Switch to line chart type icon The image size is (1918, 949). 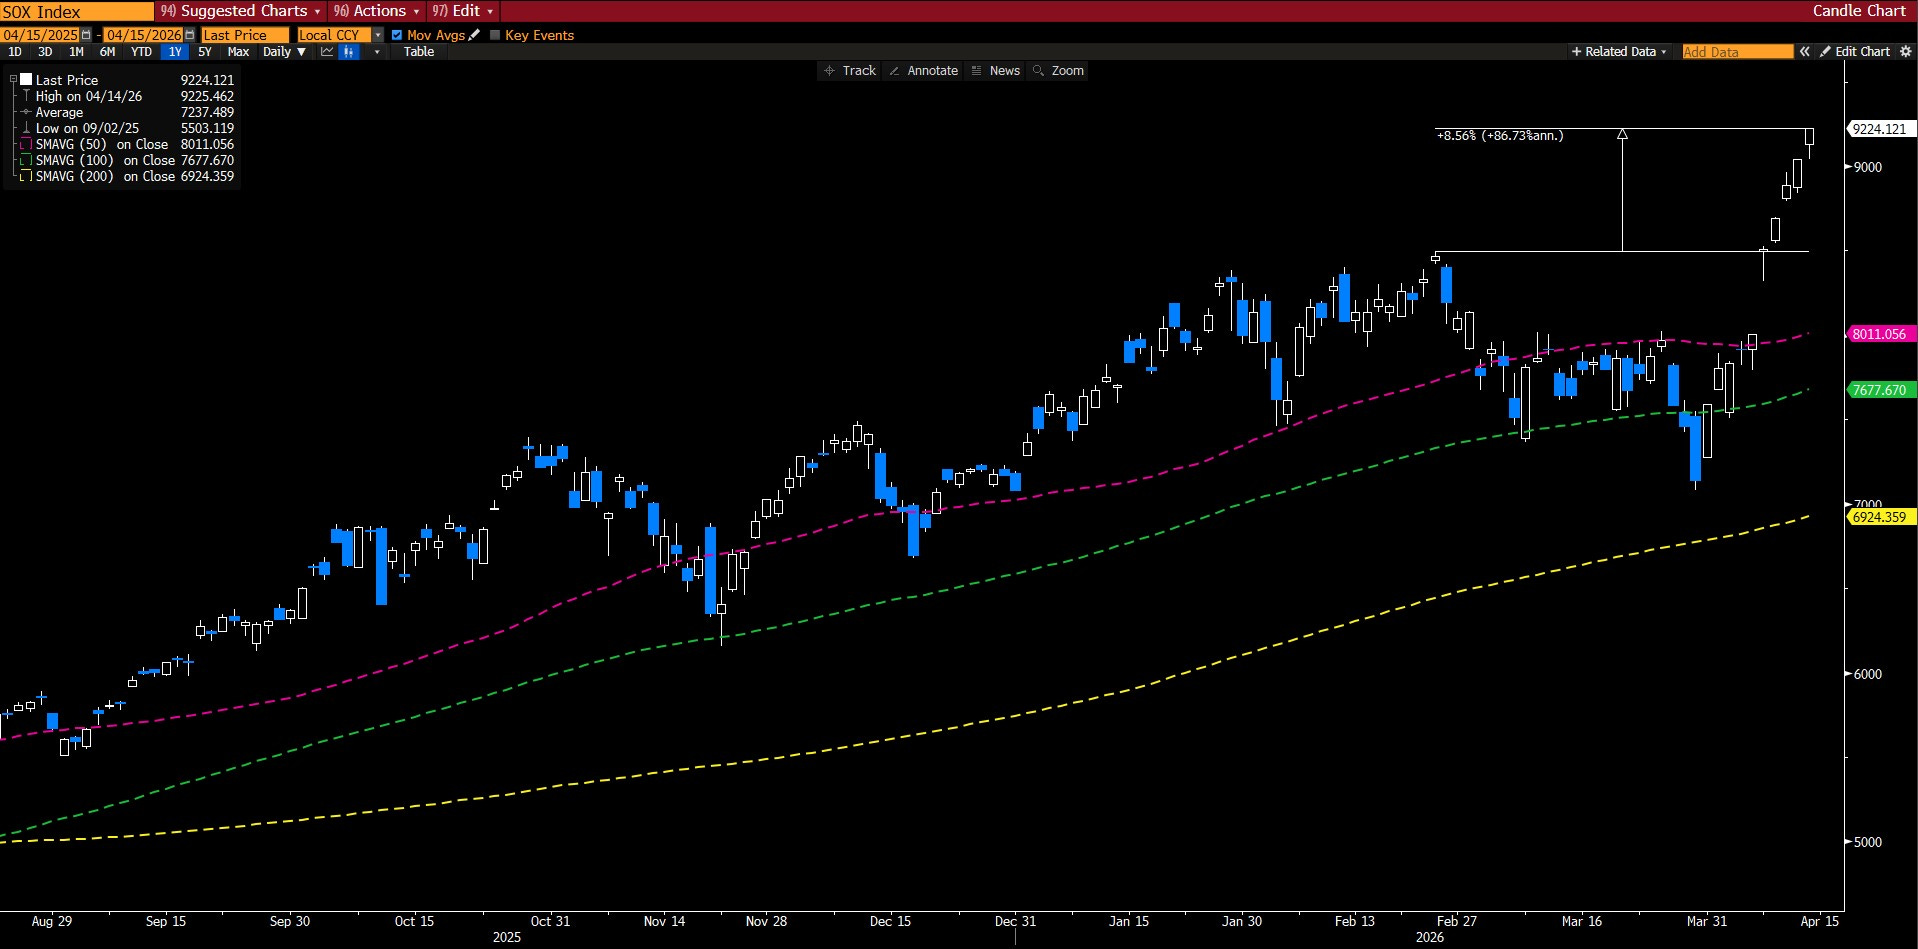click(x=327, y=52)
